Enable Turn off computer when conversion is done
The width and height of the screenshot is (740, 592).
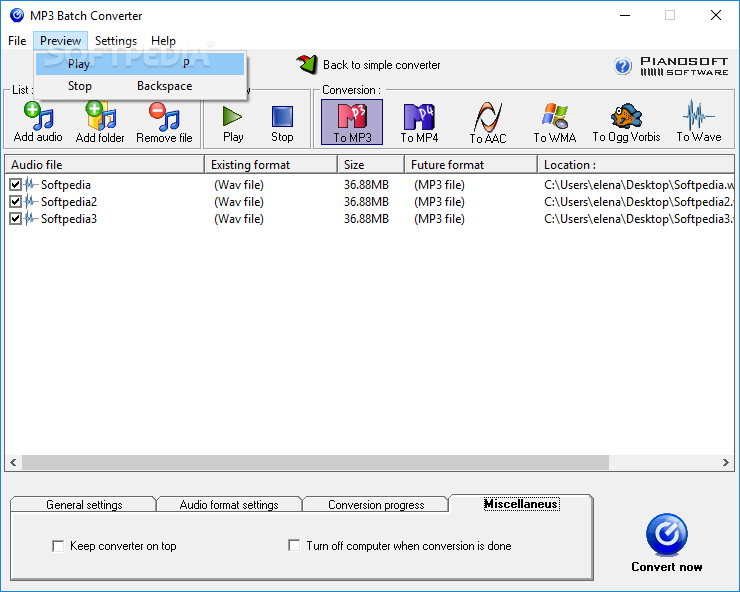(x=294, y=546)
